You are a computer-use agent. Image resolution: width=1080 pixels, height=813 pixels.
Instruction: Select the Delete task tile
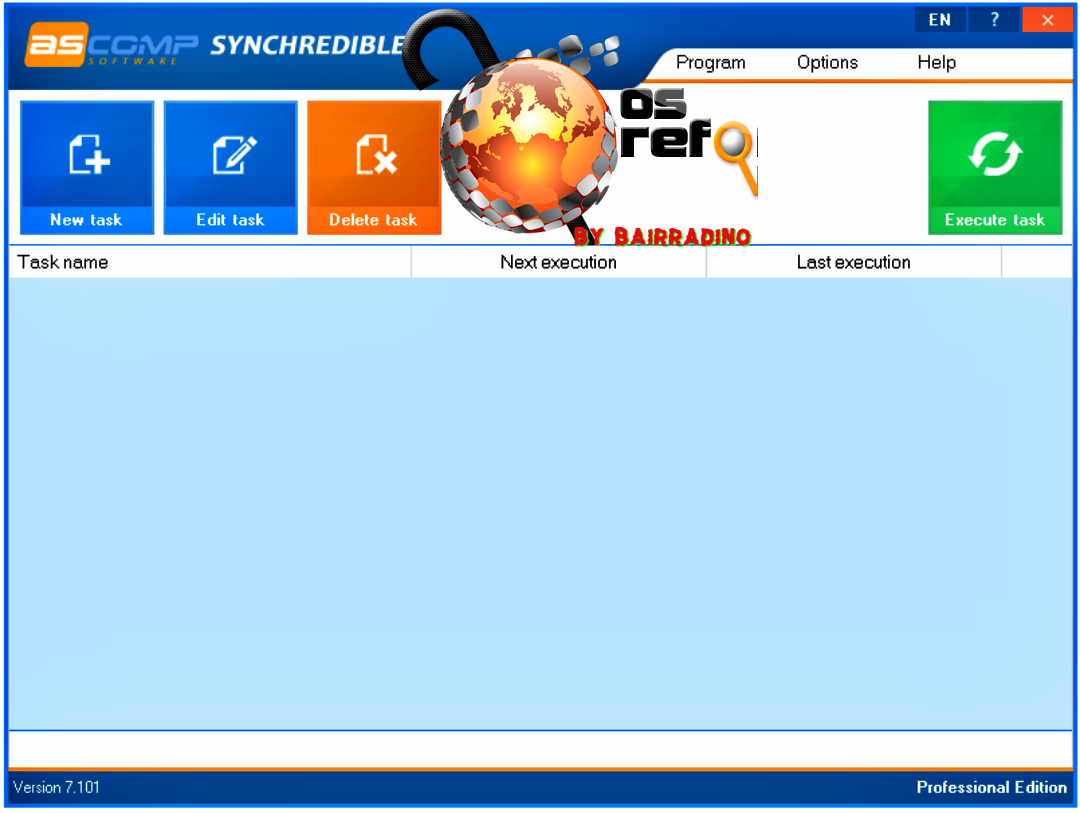374,167
